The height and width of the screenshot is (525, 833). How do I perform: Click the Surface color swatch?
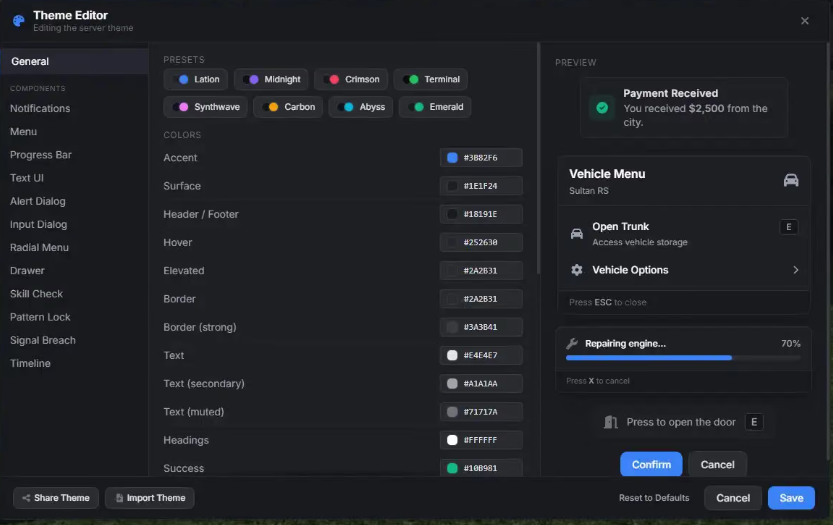452,186
